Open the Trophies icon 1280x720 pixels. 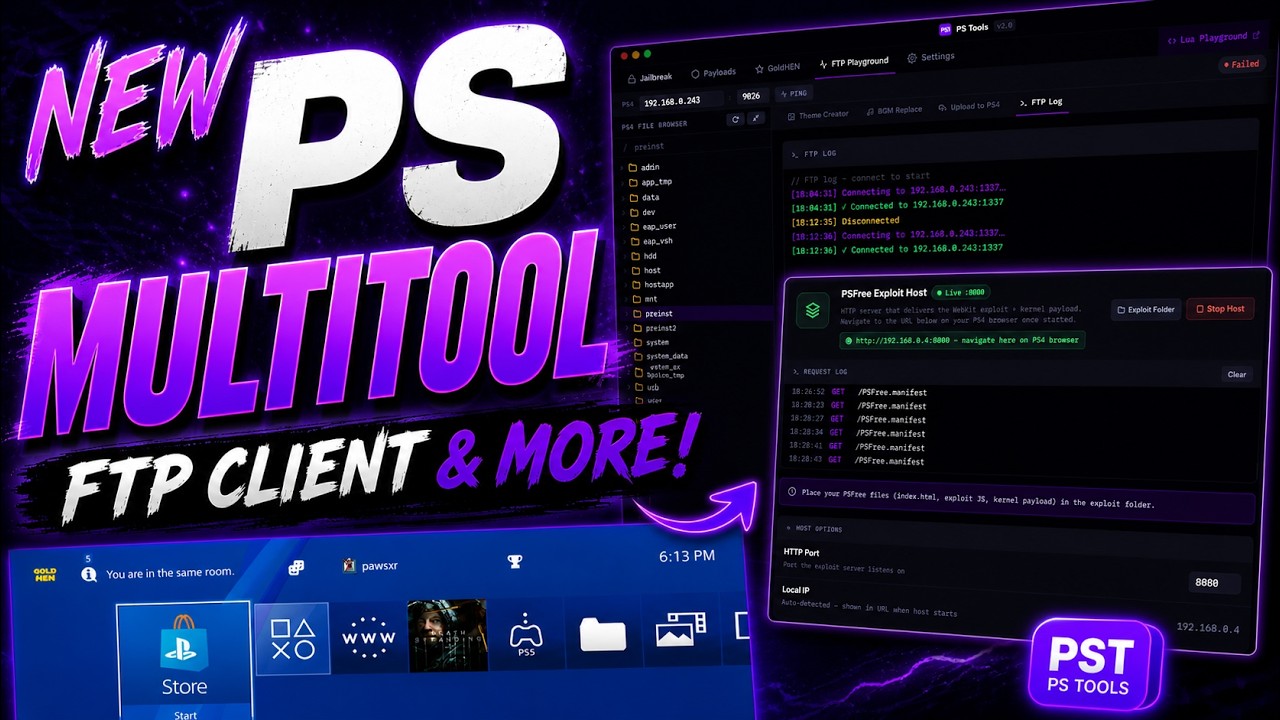click(x=515, y=561)
